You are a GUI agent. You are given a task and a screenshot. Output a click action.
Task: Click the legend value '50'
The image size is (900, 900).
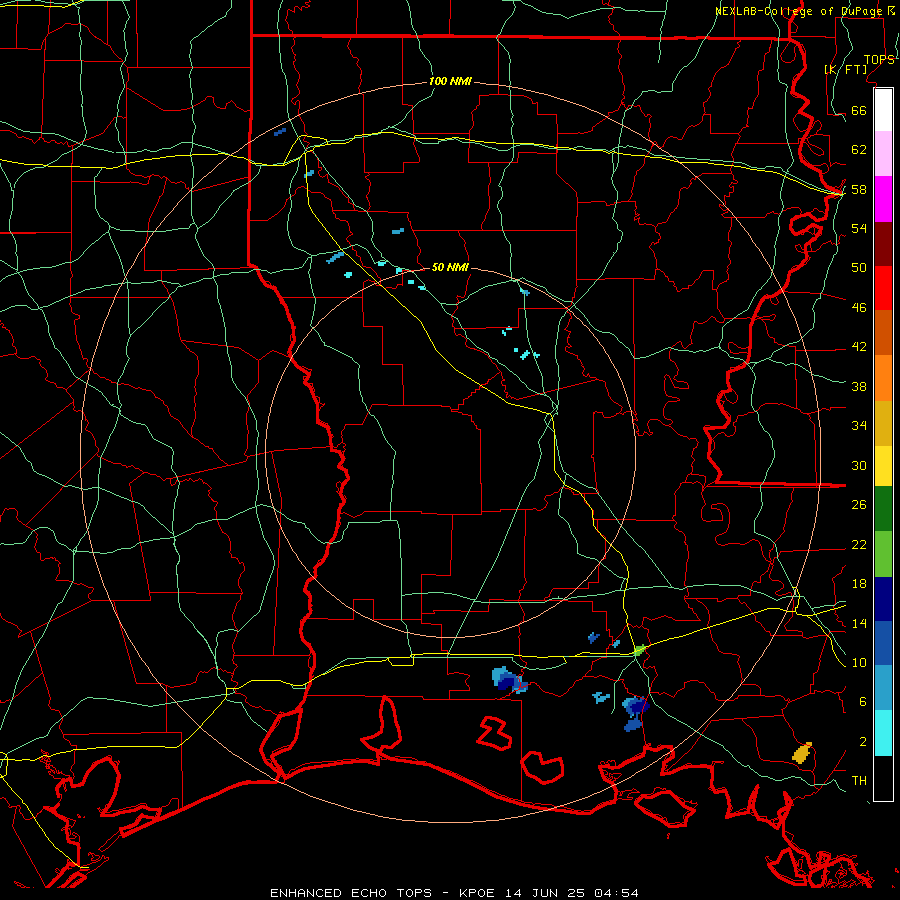[859, 267]
